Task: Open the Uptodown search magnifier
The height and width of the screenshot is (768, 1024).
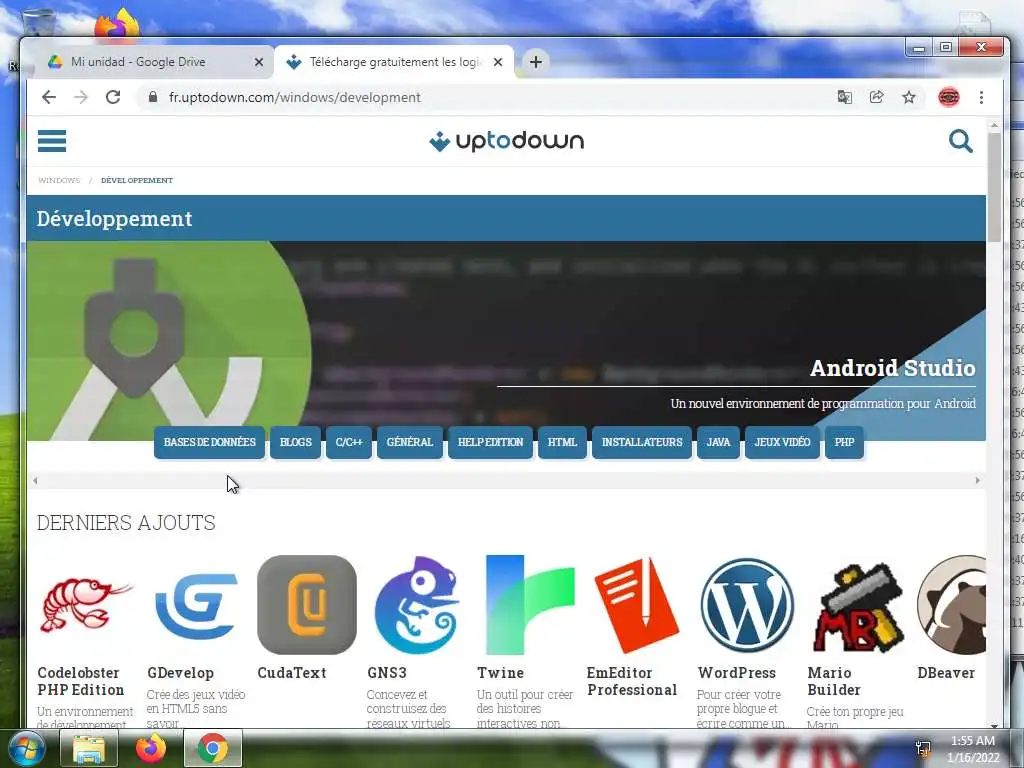Action: tap(961, 140)
